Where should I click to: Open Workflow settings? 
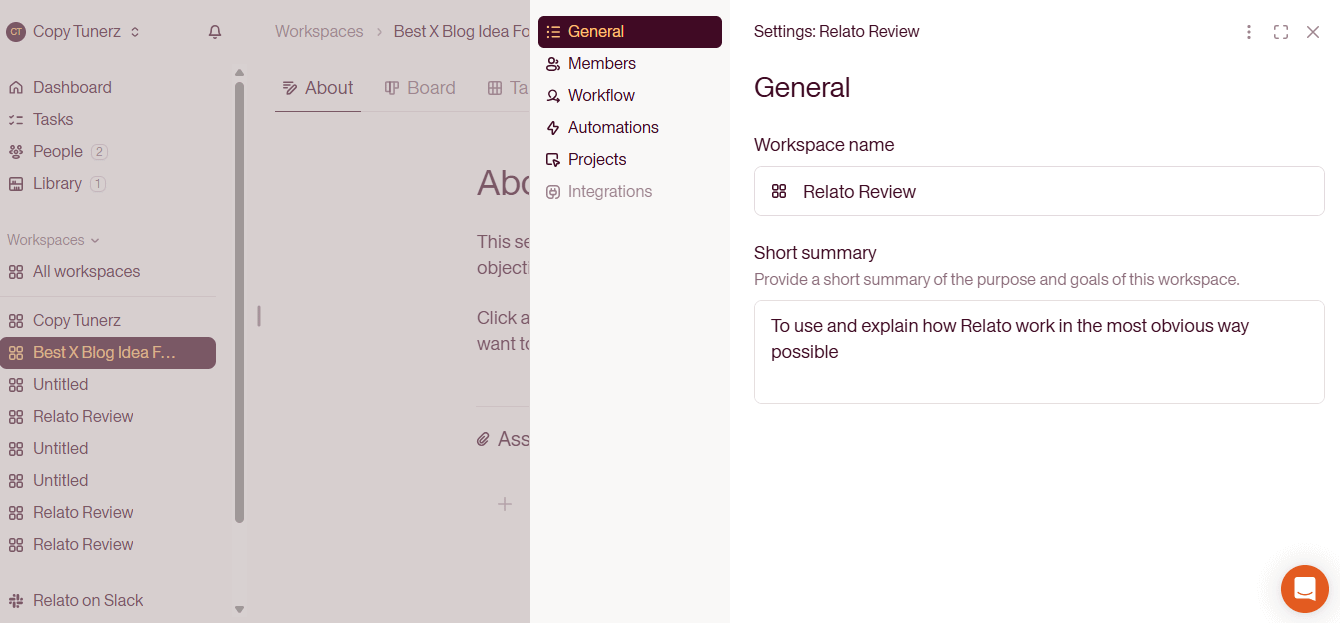pyautogui.click(x=630, y=95)
